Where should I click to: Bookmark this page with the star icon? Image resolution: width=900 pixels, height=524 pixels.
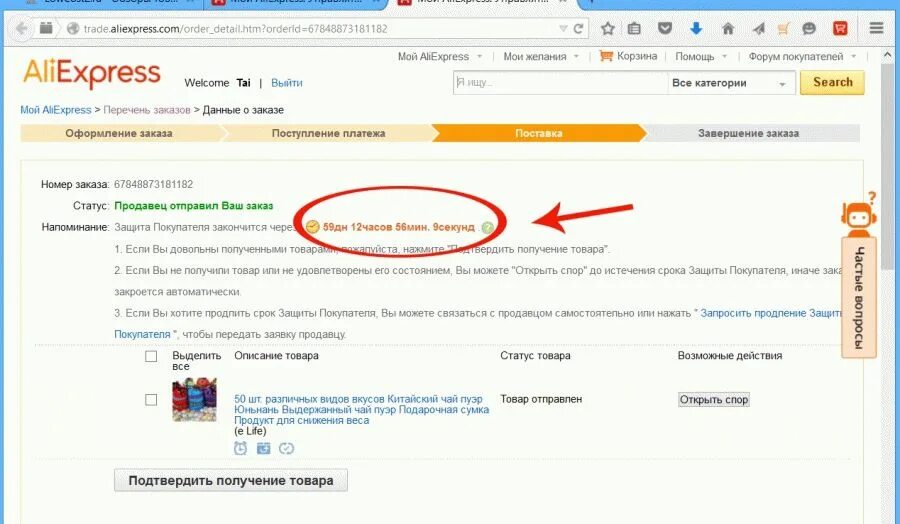[x=608, y=28]
